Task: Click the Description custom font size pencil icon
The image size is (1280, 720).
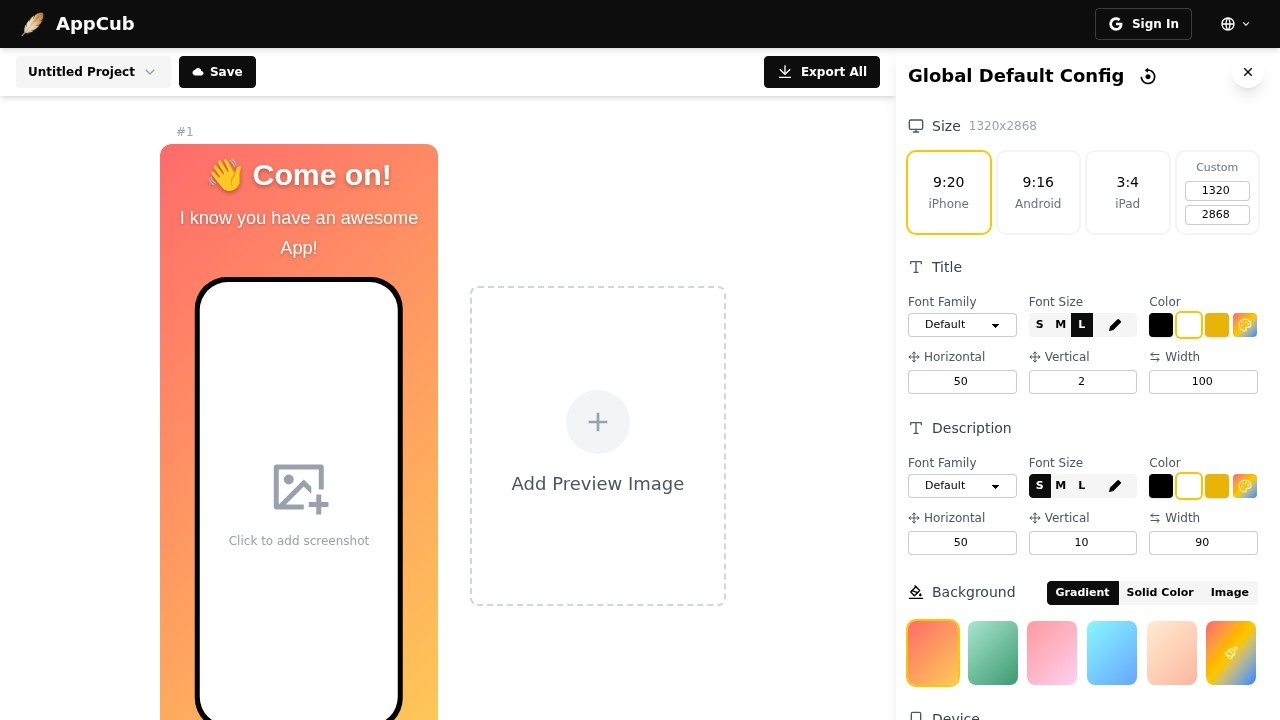Action: (1115, 486)
